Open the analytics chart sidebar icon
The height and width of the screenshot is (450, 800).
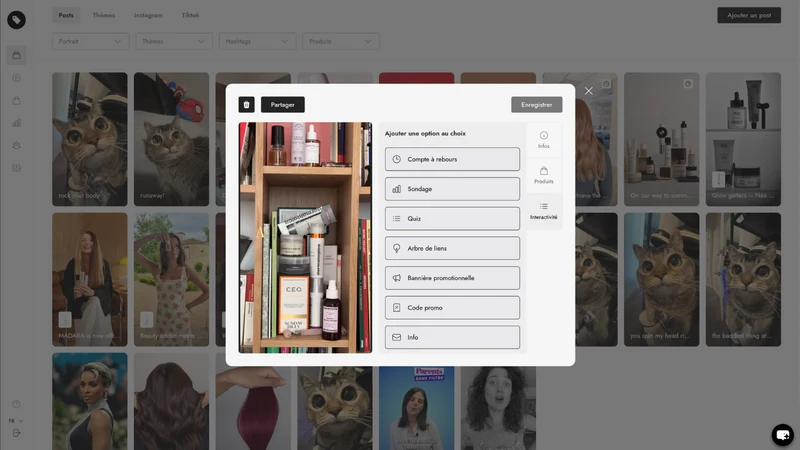point(16,123)
